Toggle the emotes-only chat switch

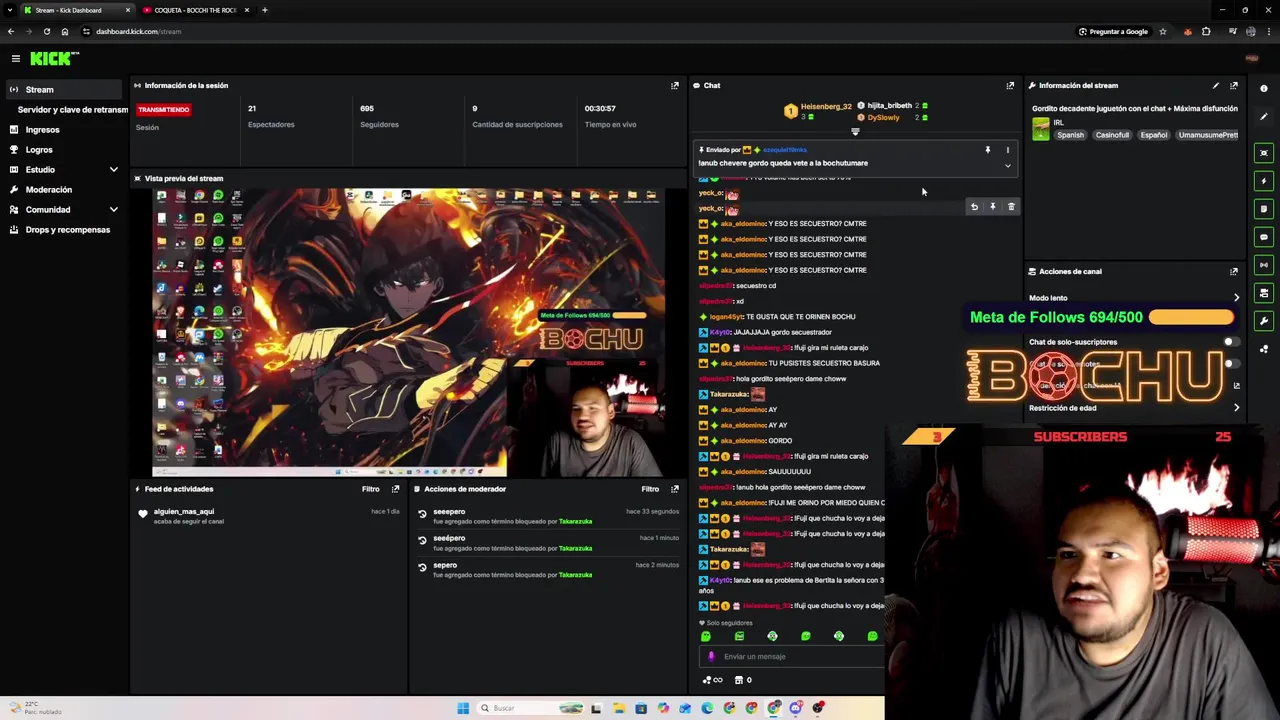(x=1230, y=364)
